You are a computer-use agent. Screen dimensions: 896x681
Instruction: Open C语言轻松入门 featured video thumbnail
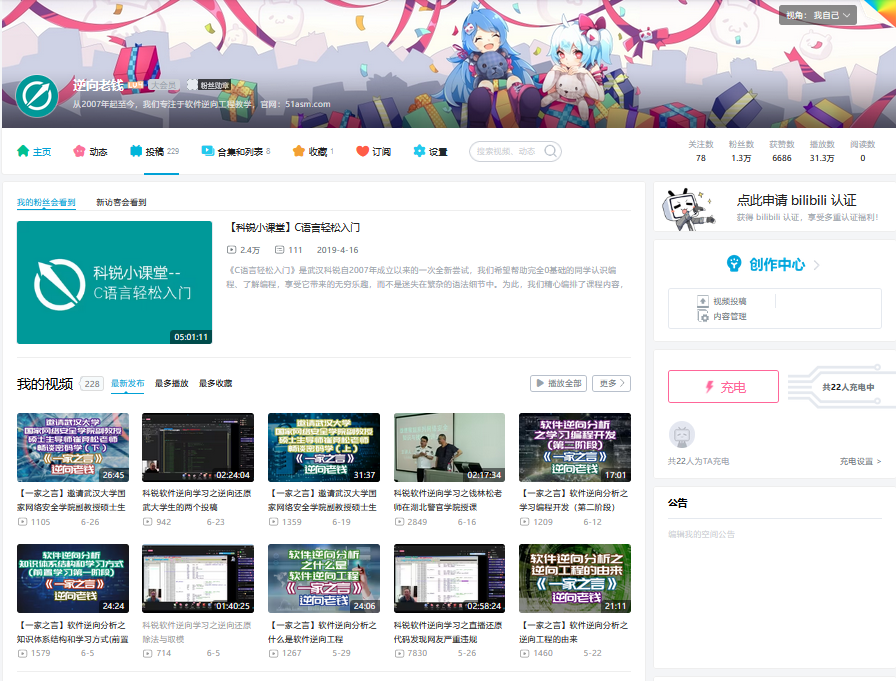coord(114,282)
